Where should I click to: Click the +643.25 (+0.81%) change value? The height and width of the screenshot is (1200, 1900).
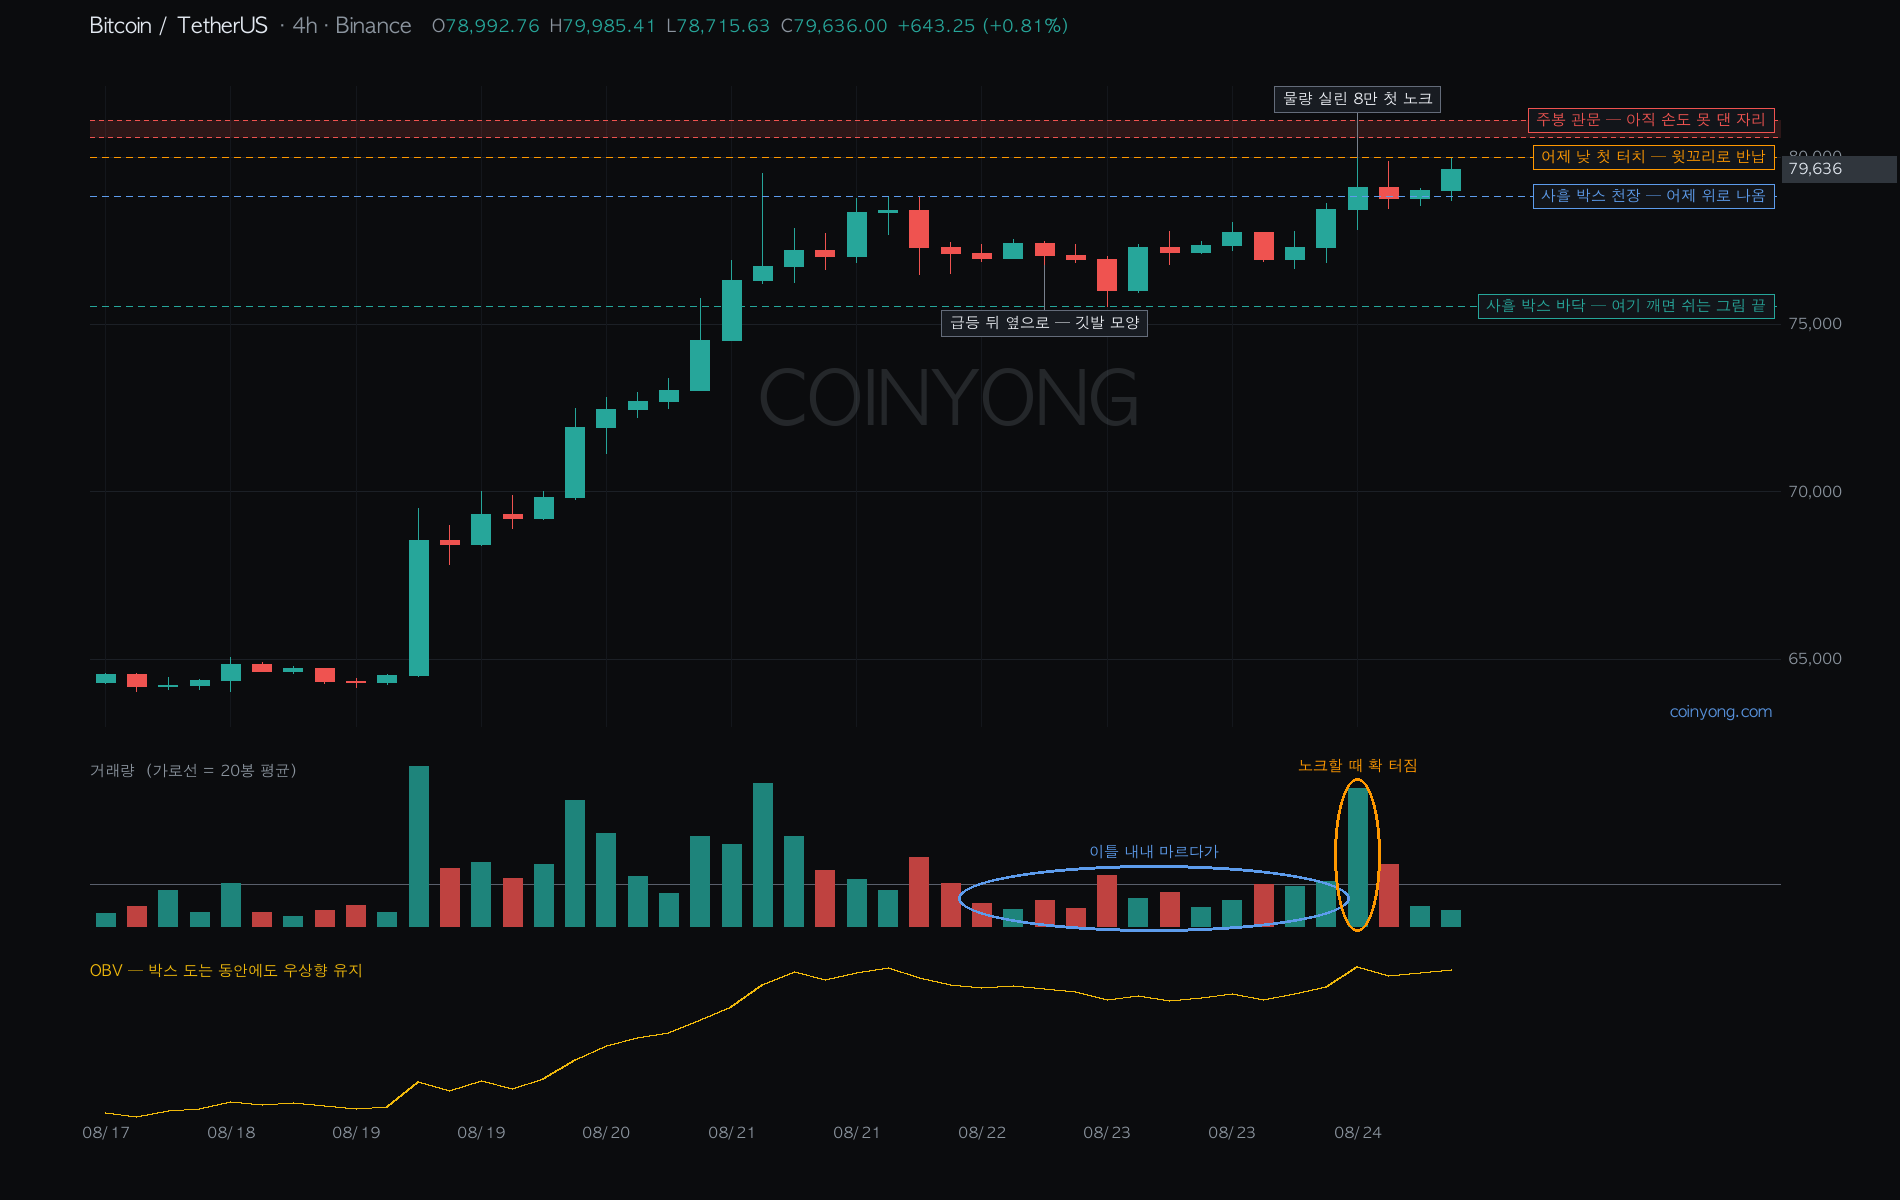coord(983,26)
